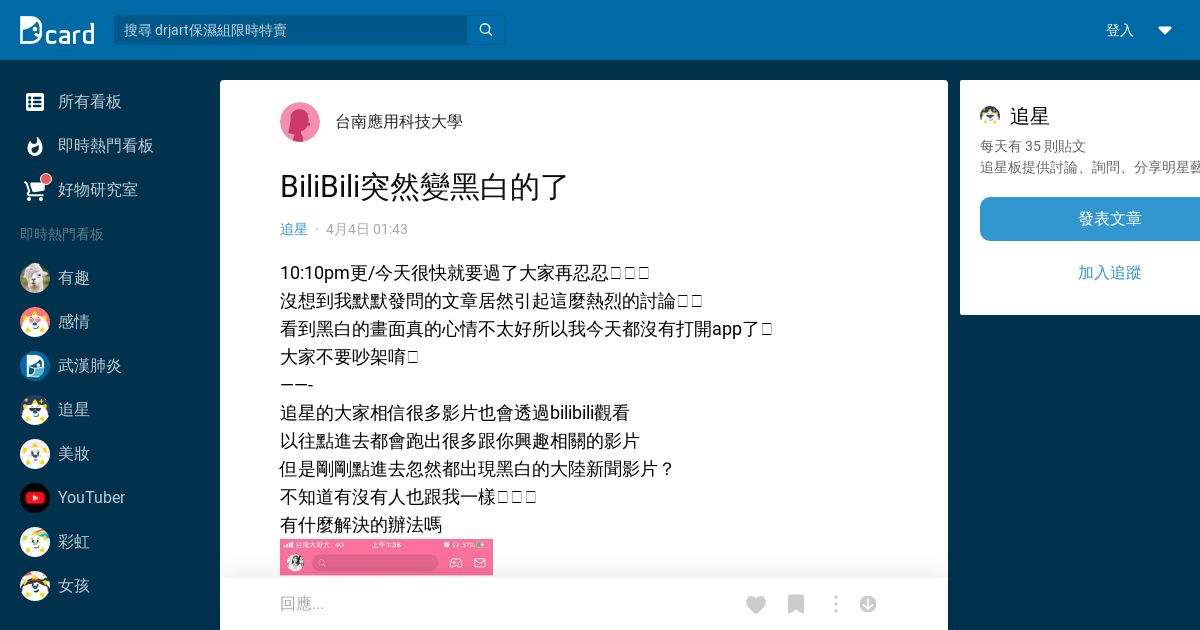1200x630 pixels.
Task: Expand the account dropdown arrow
Action: (x=1165, y=30)
